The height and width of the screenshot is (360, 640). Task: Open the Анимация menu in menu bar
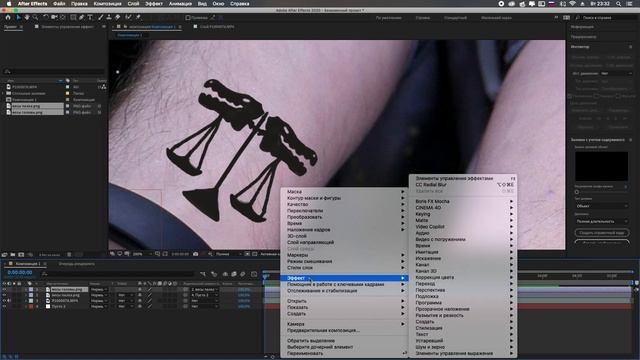click(180, 4)
